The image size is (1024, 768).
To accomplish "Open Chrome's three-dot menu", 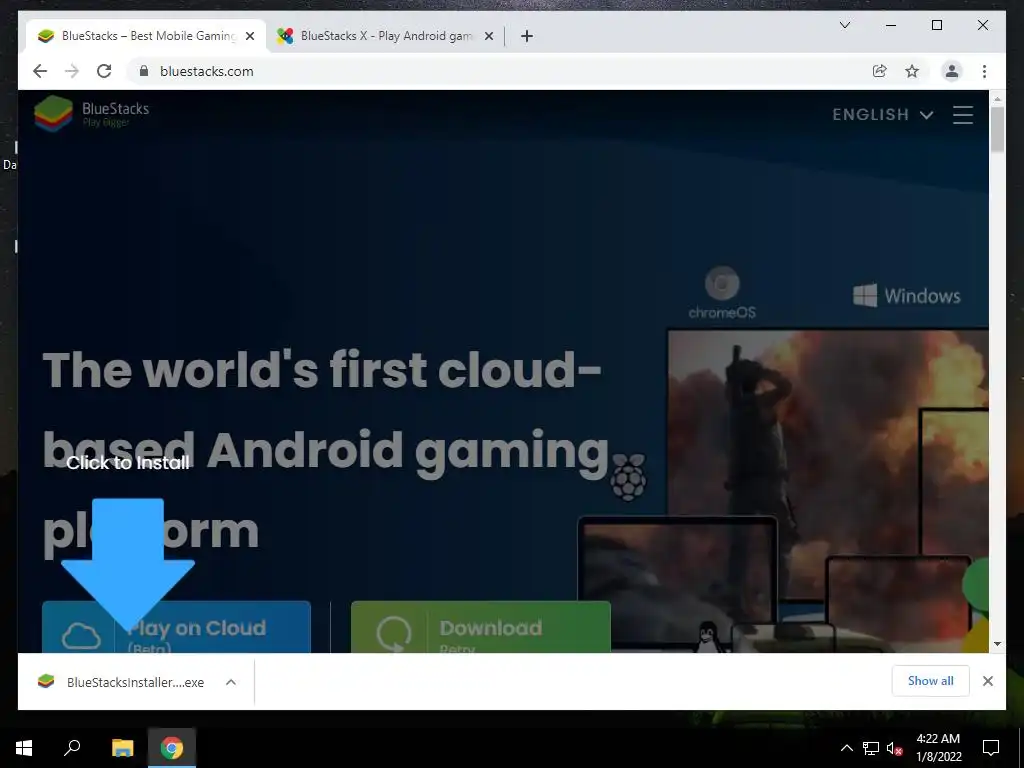I will [984, 71].
